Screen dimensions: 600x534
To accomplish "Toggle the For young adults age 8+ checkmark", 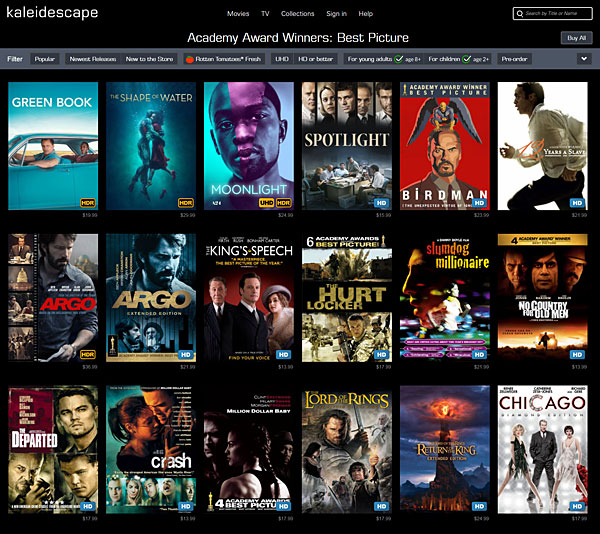I will pos(399,59).
